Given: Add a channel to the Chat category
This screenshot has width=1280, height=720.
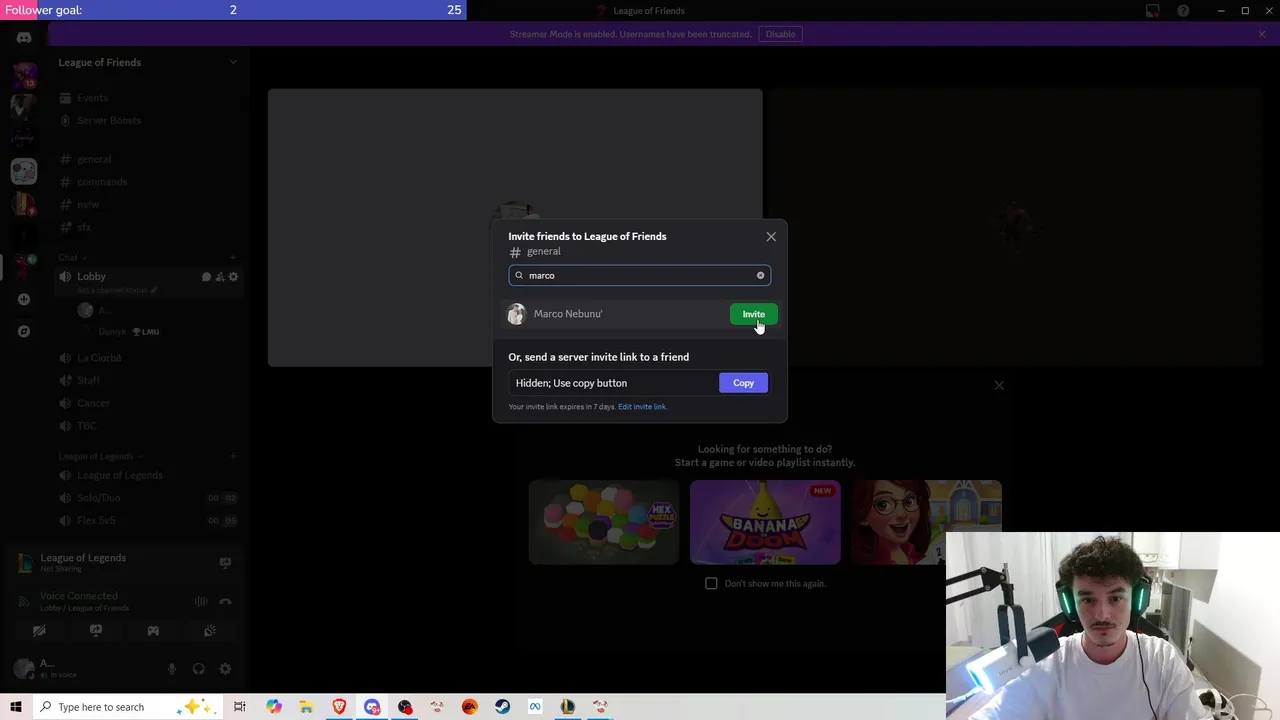Looking at the screenshot, I should 233,257.
